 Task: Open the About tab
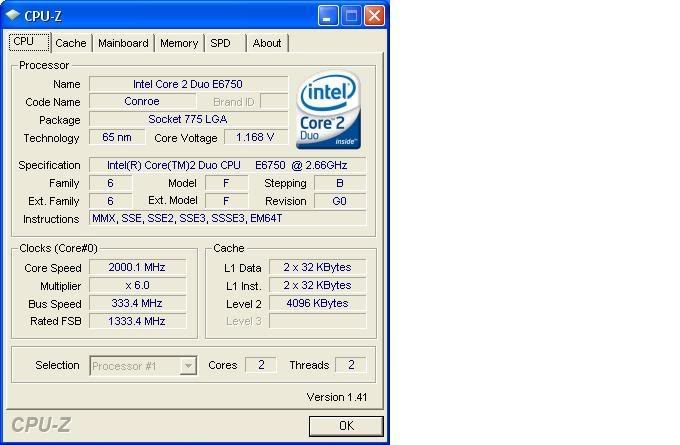point(267,43)
